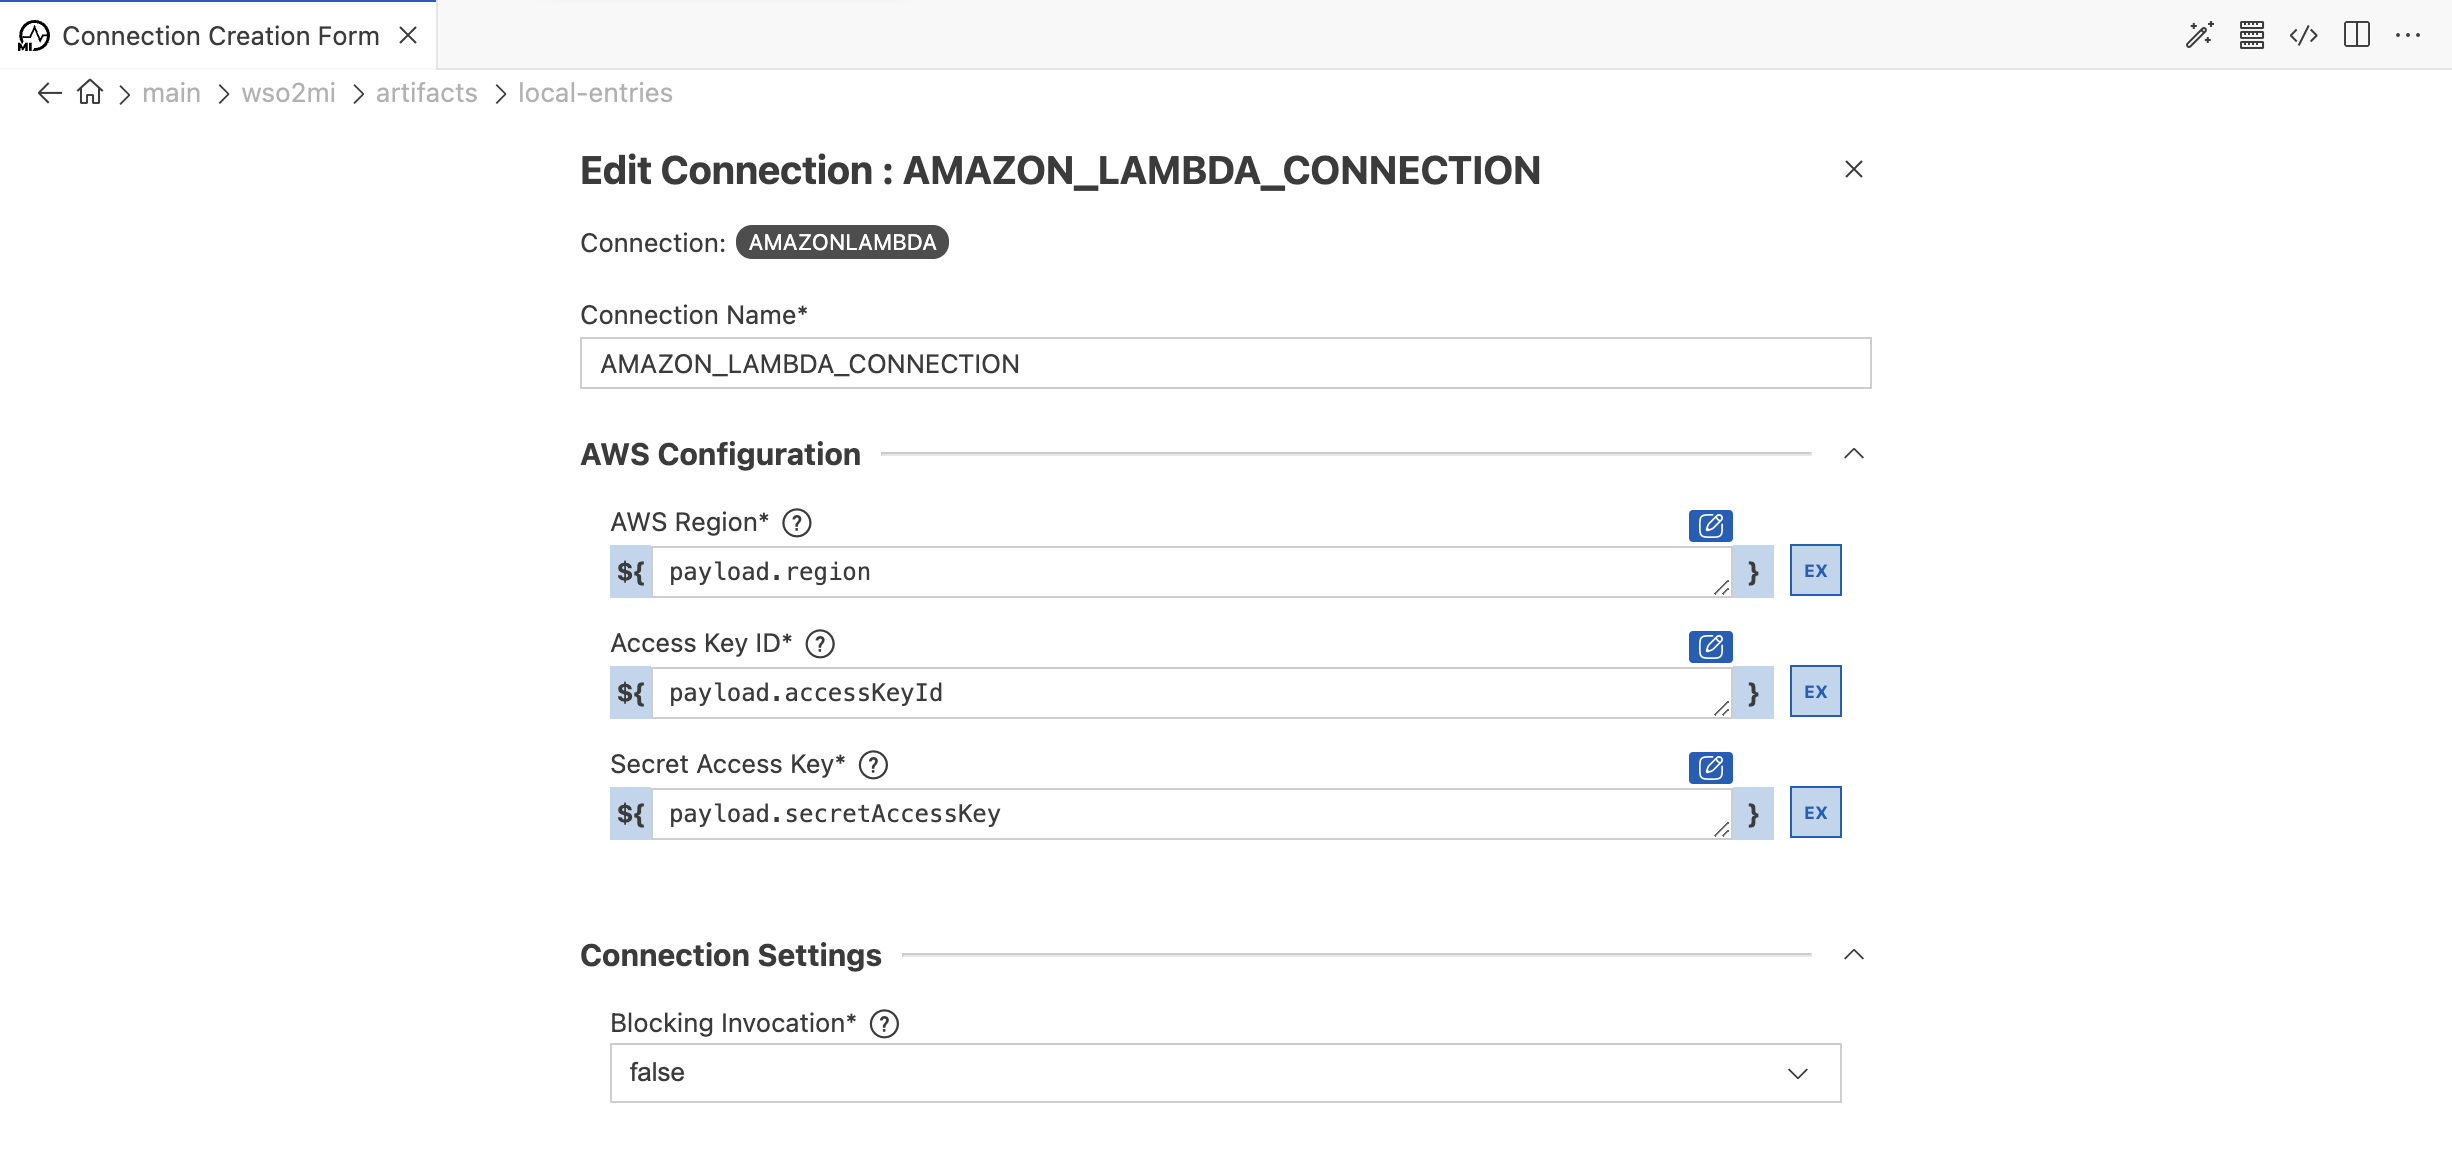Click the edit pencil beside AWS Region
The image size is (2452, 1172).
tap(1710, 525)
